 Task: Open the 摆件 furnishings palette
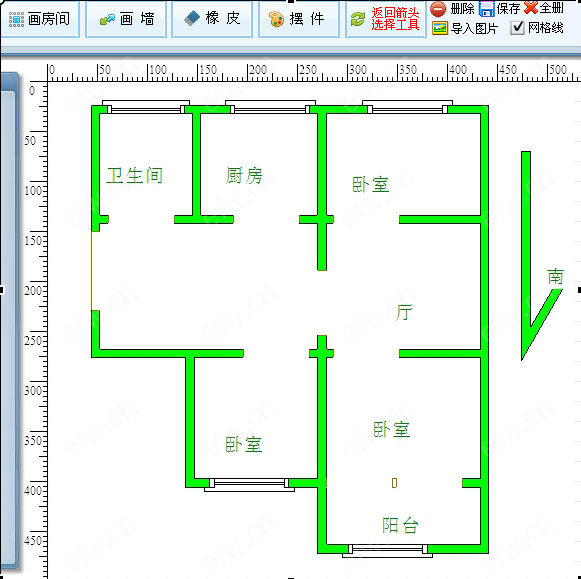(299, 19)
